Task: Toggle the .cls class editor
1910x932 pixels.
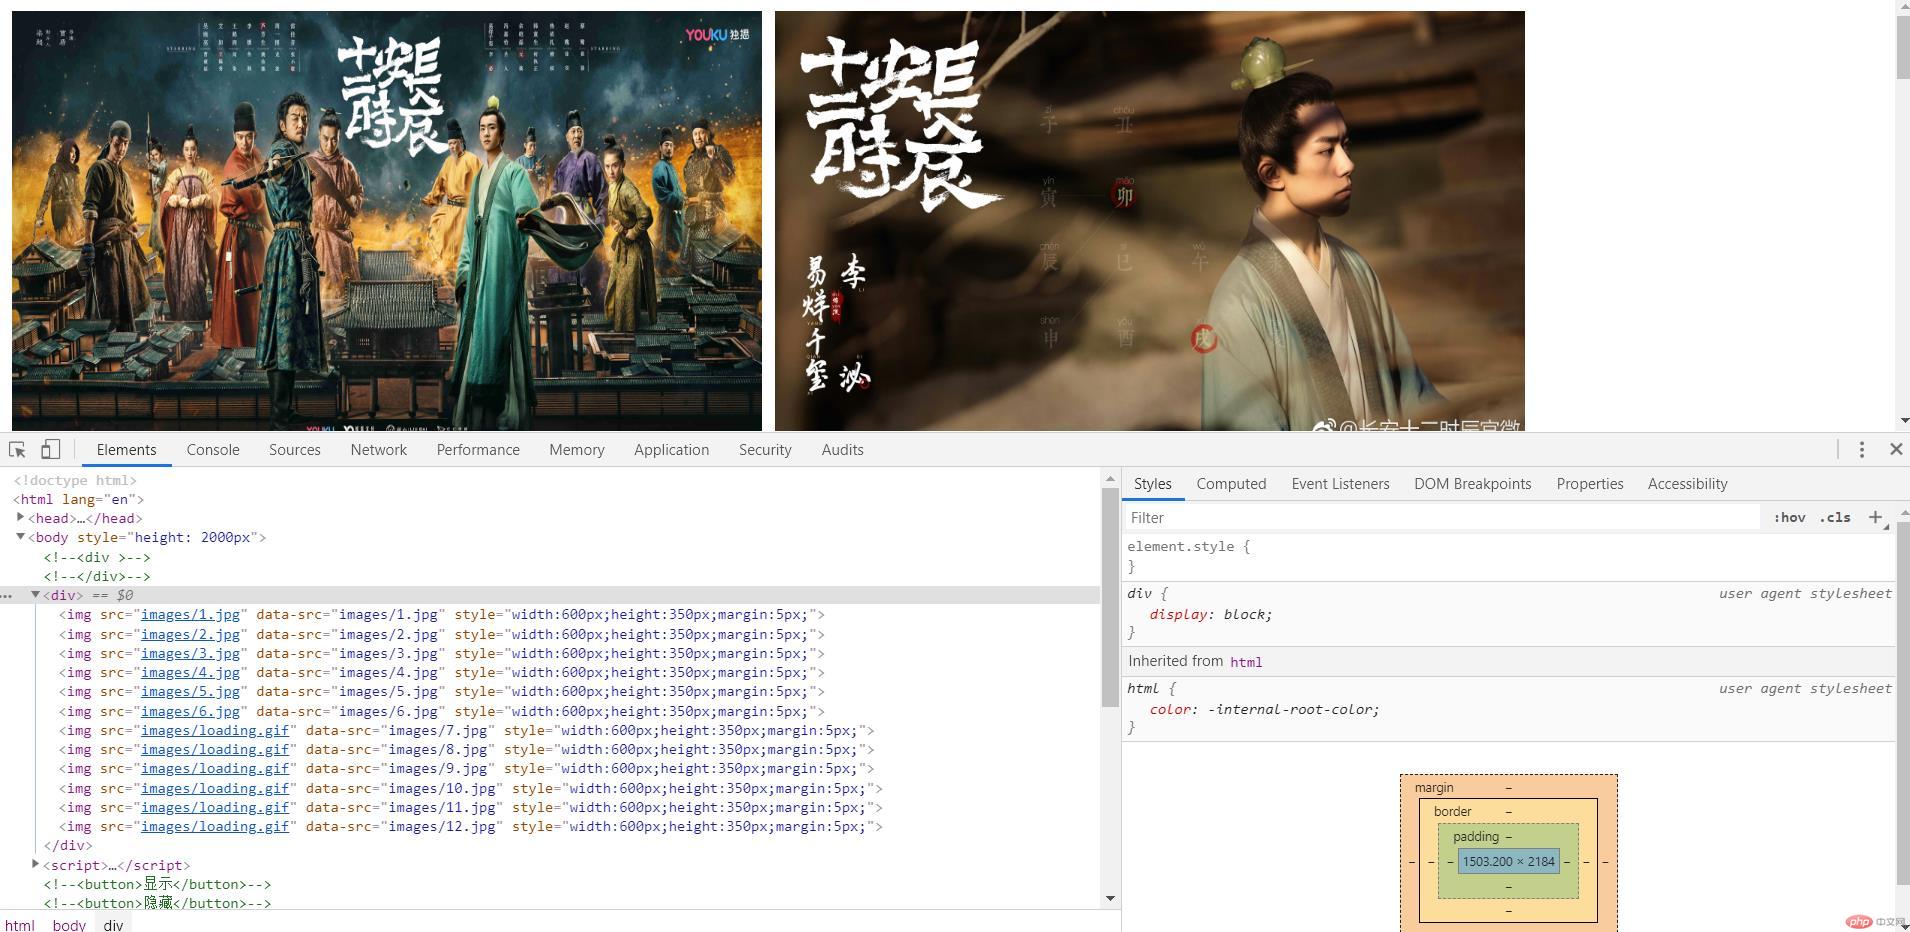Action: click(x=1835, y=517)
